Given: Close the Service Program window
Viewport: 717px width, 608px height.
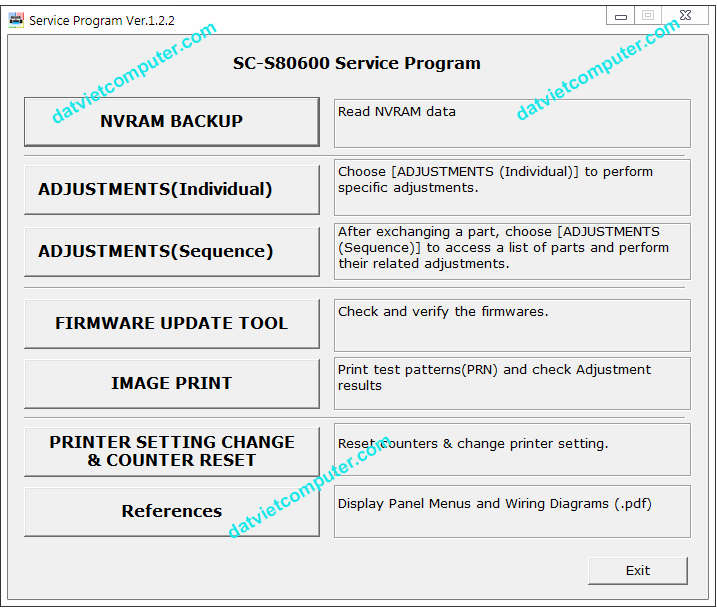Looking at the screenshot, I should (x=685, y=16).
